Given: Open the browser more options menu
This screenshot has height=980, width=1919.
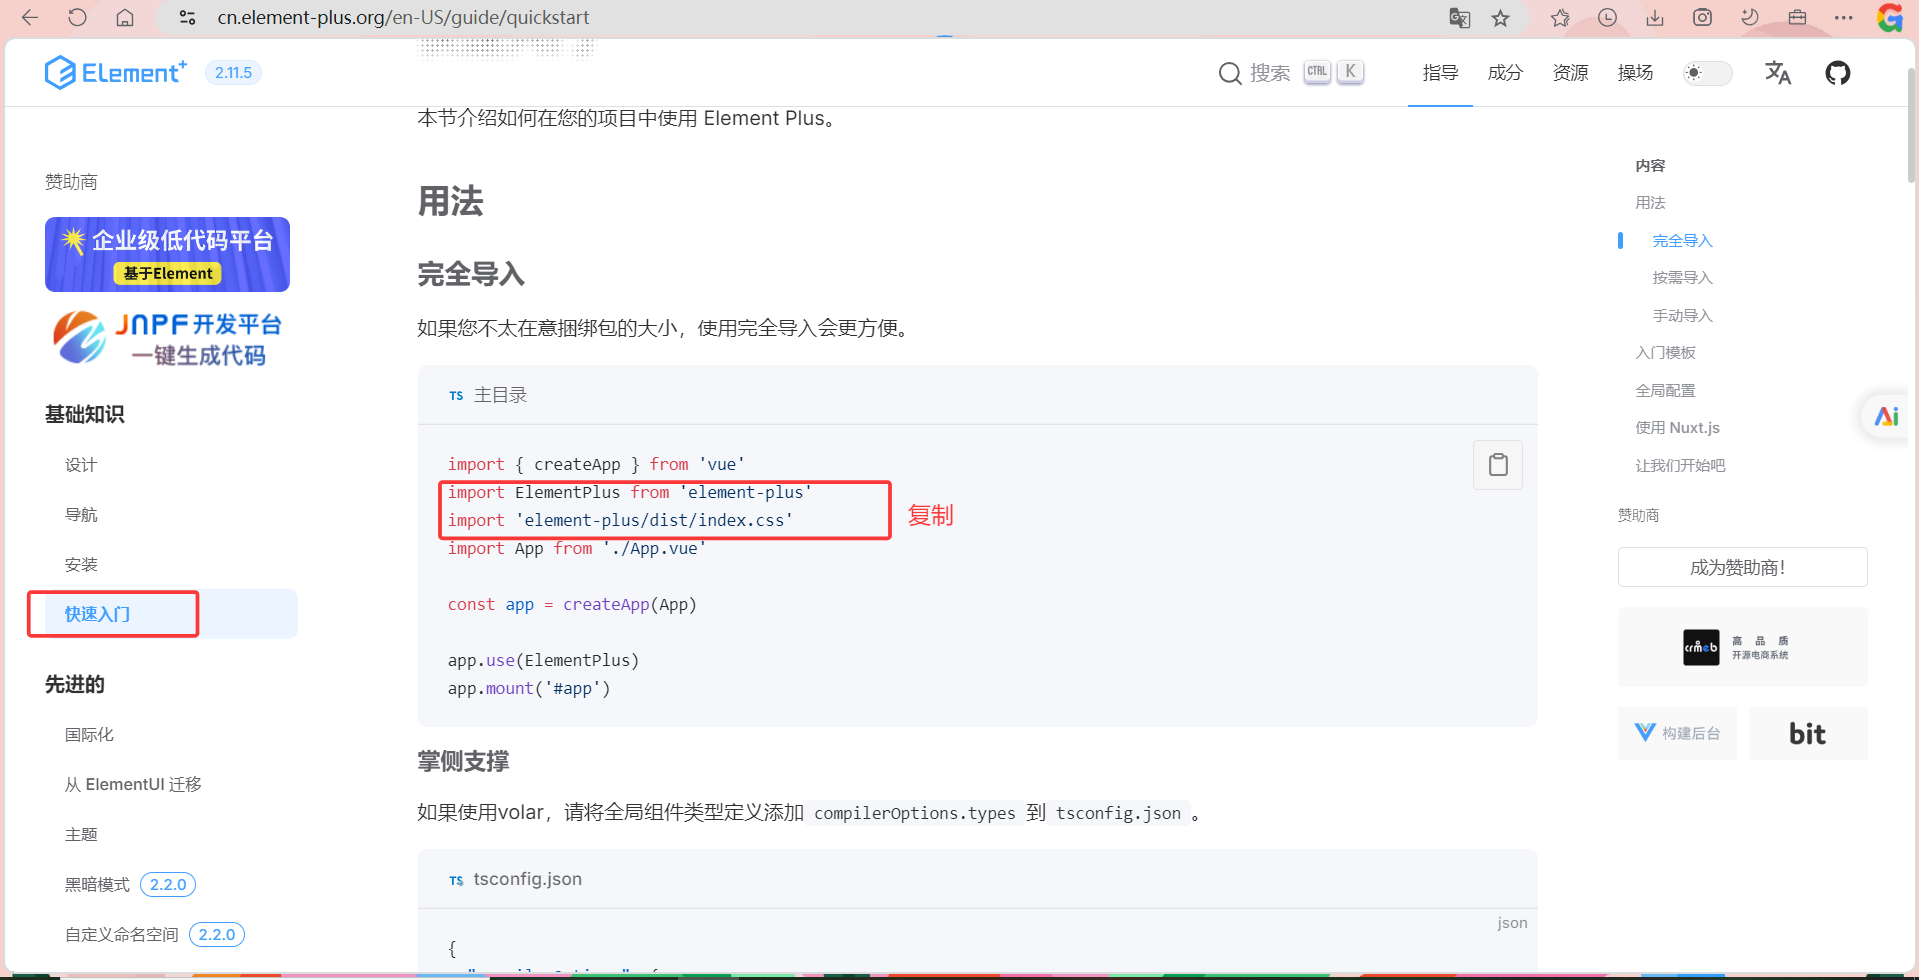Looking at the screenshot, I should [1843, 17].
